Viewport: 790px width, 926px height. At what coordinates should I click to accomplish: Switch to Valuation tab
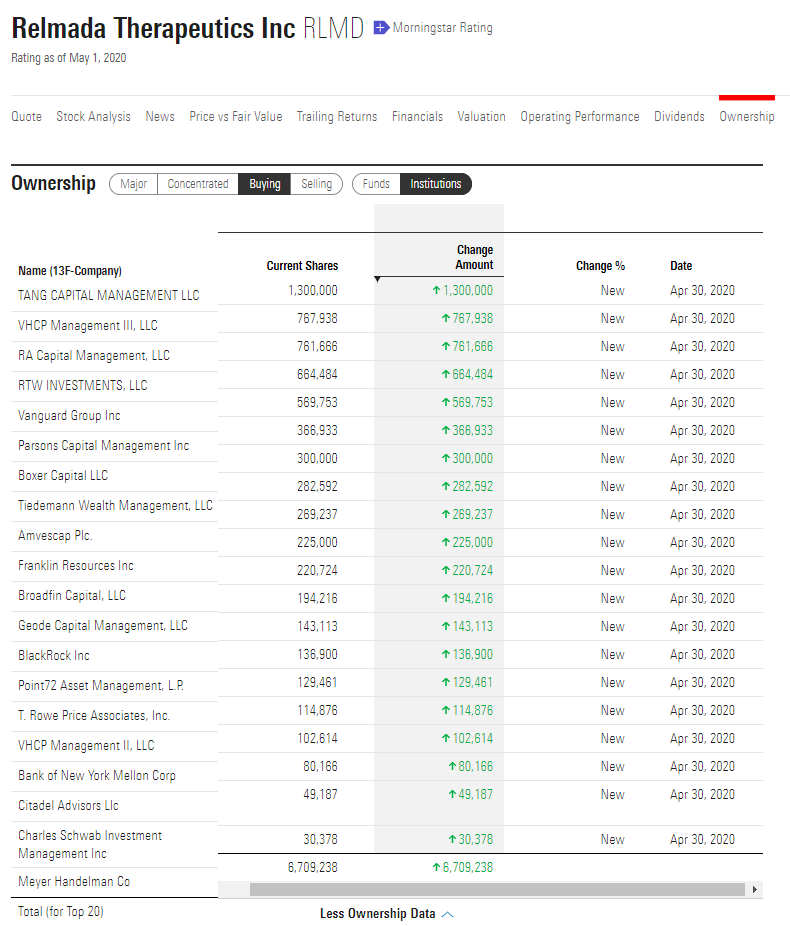pyautogui.click(x=481, y=116)
